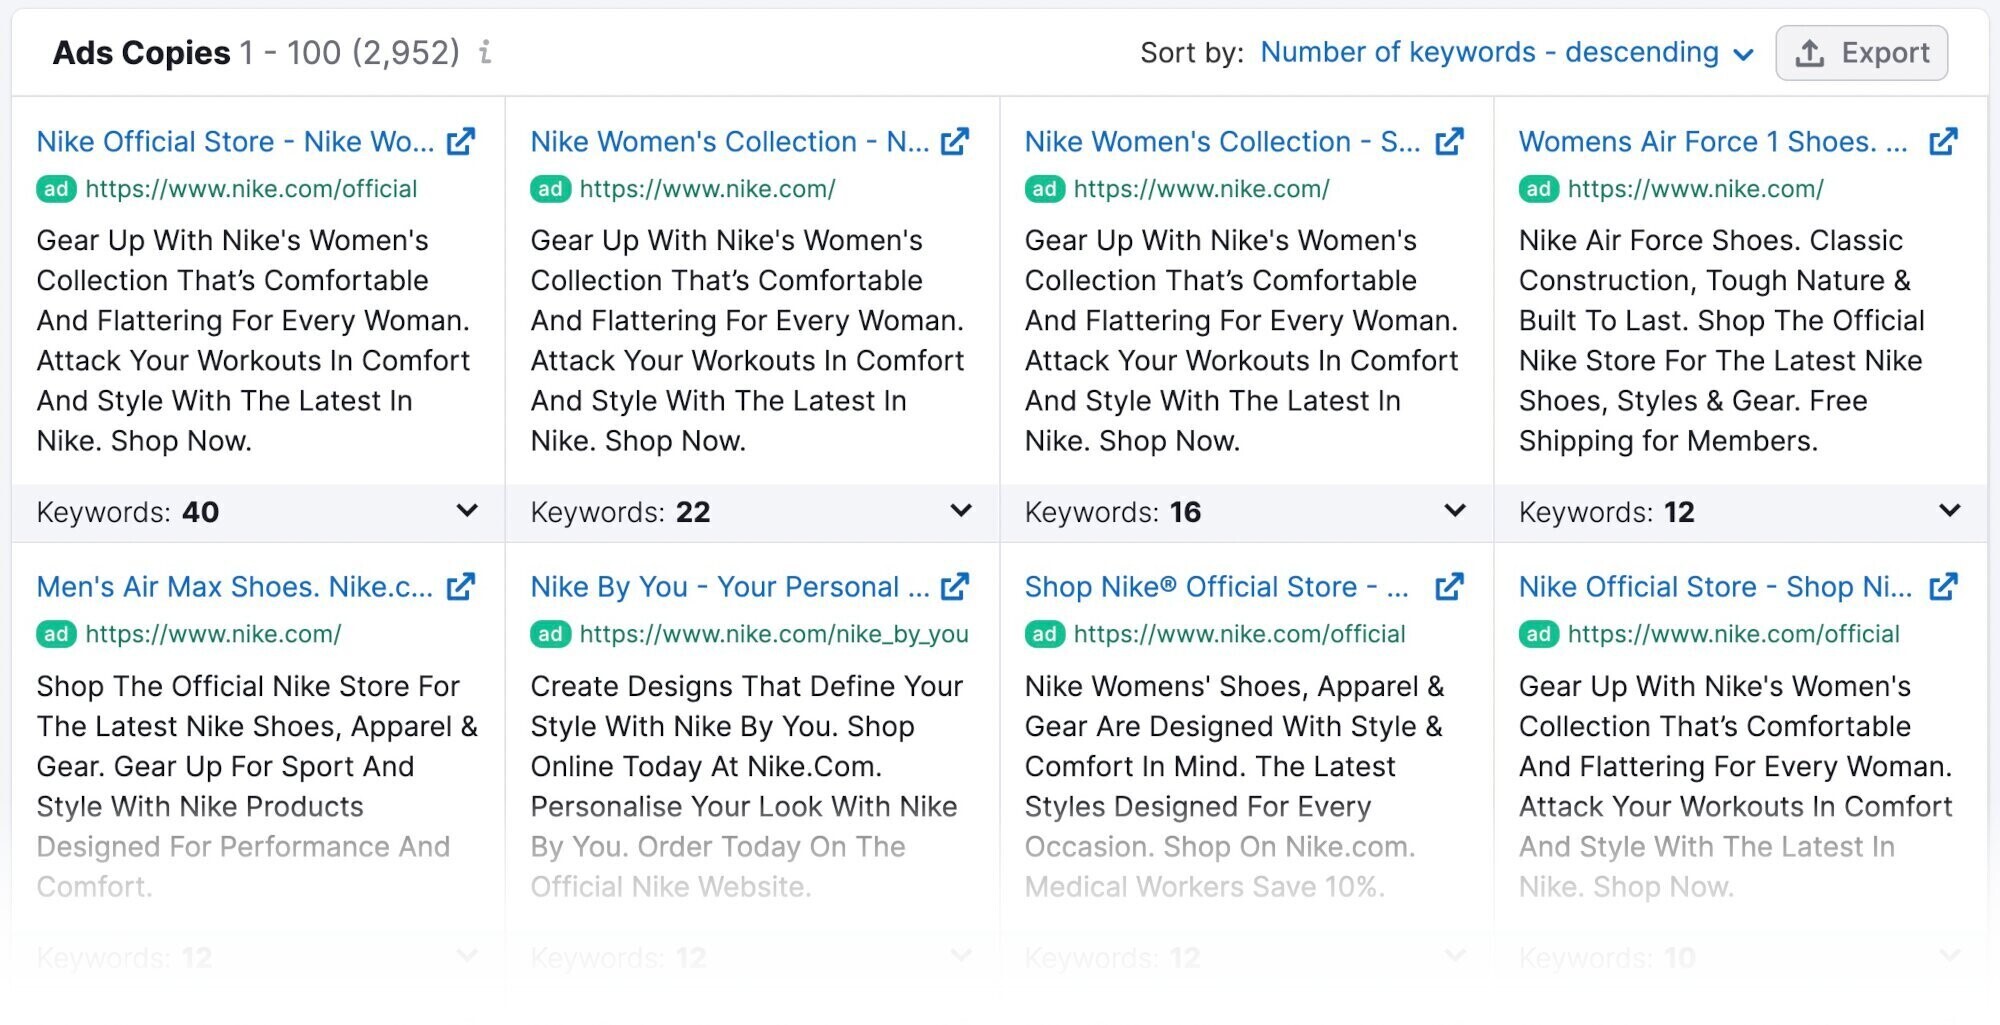Expand Keywords: 16 list

(1455, 511)
